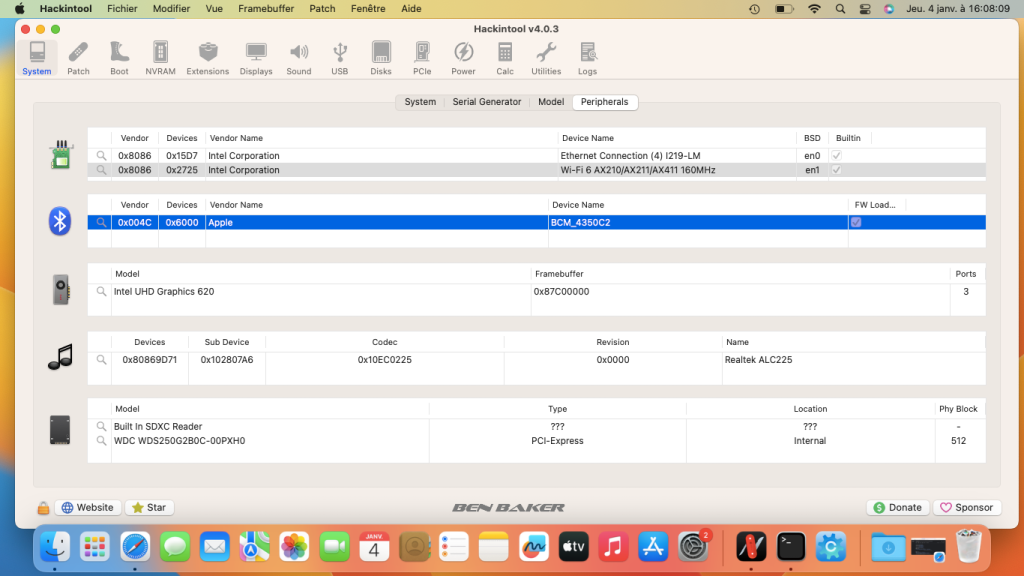Click Wi-Fi 6 AX210/AX211/AX411 160MHz device name
Image resolution: width=1024 pixels, height=576 pixels.
click(x=637, y=170)
